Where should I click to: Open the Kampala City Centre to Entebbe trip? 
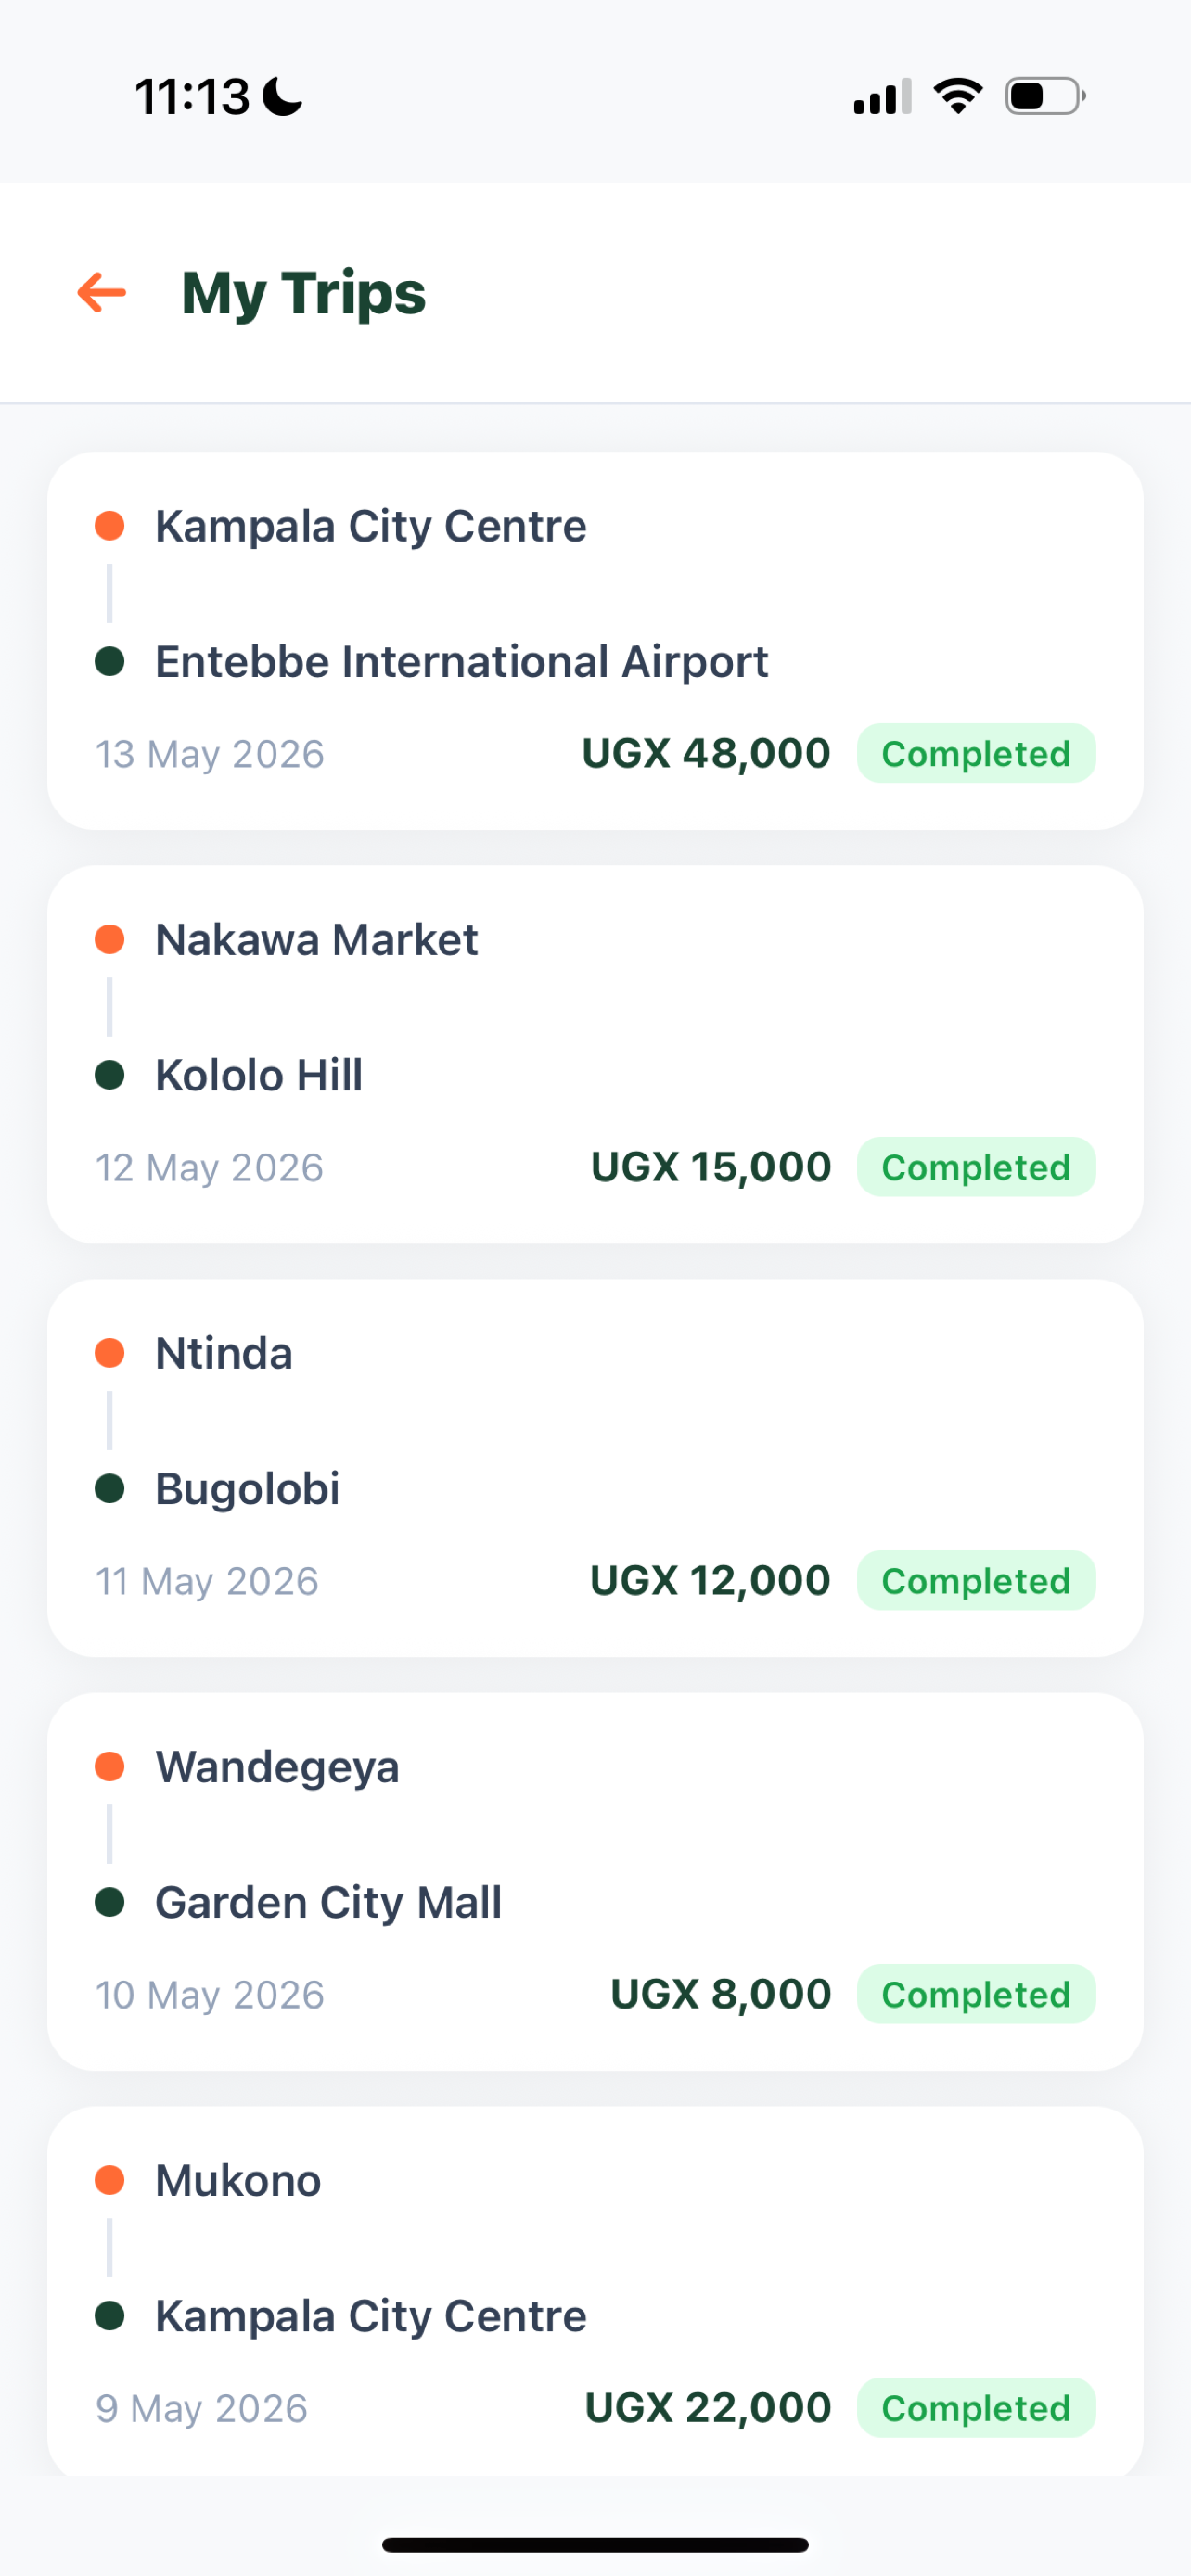[595, 641]
